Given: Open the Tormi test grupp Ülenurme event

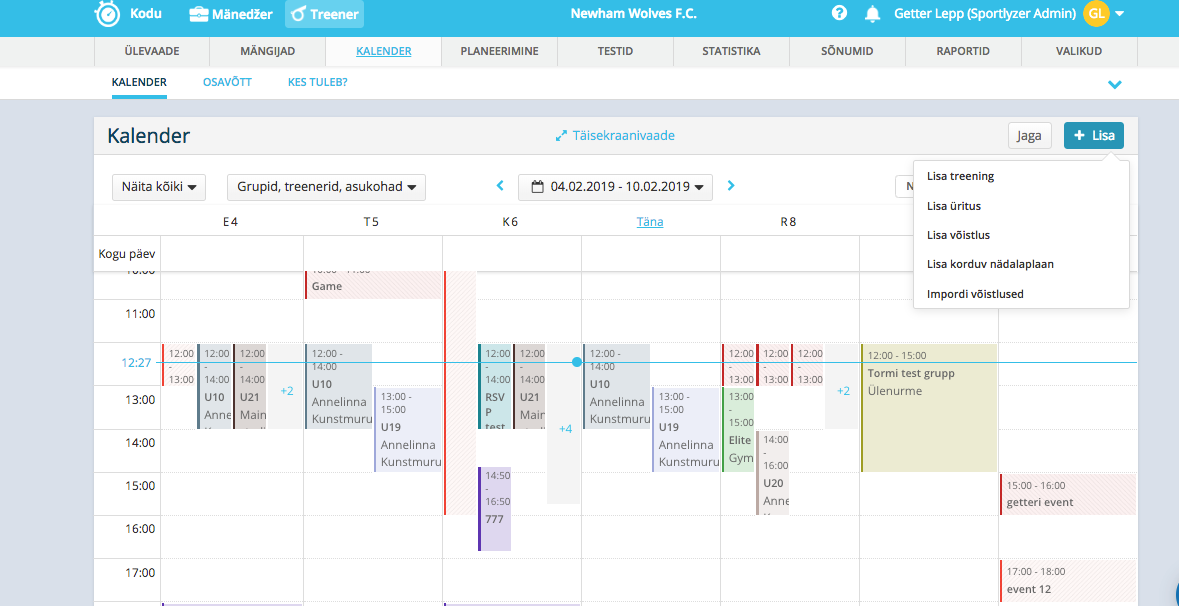Looking at the screenshot, I should [x=929, y=408].
